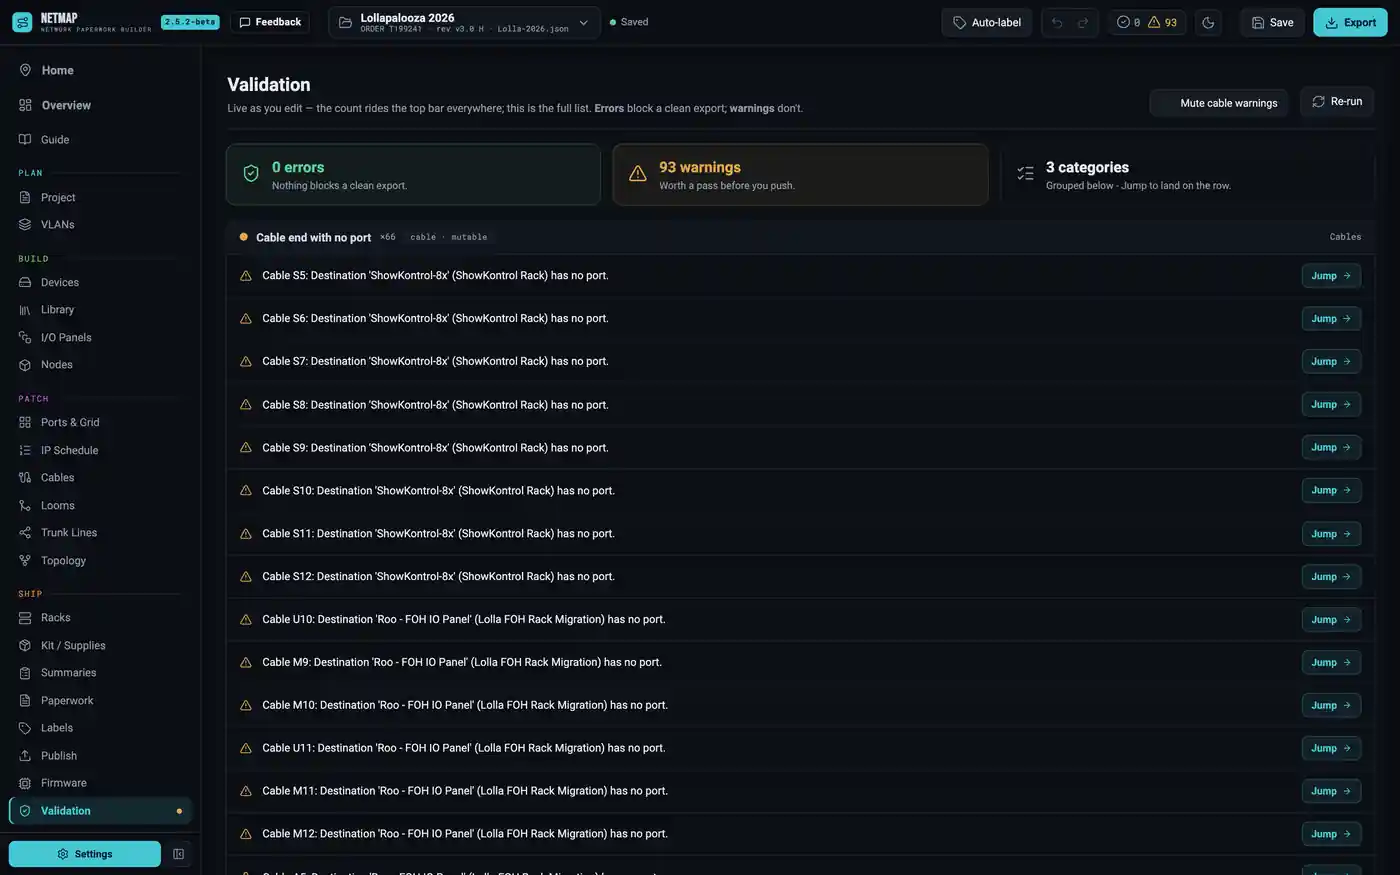Open the Topology page
This screenshot has height=875, width=1400.
pyautogui.click(x=100, y=560)
